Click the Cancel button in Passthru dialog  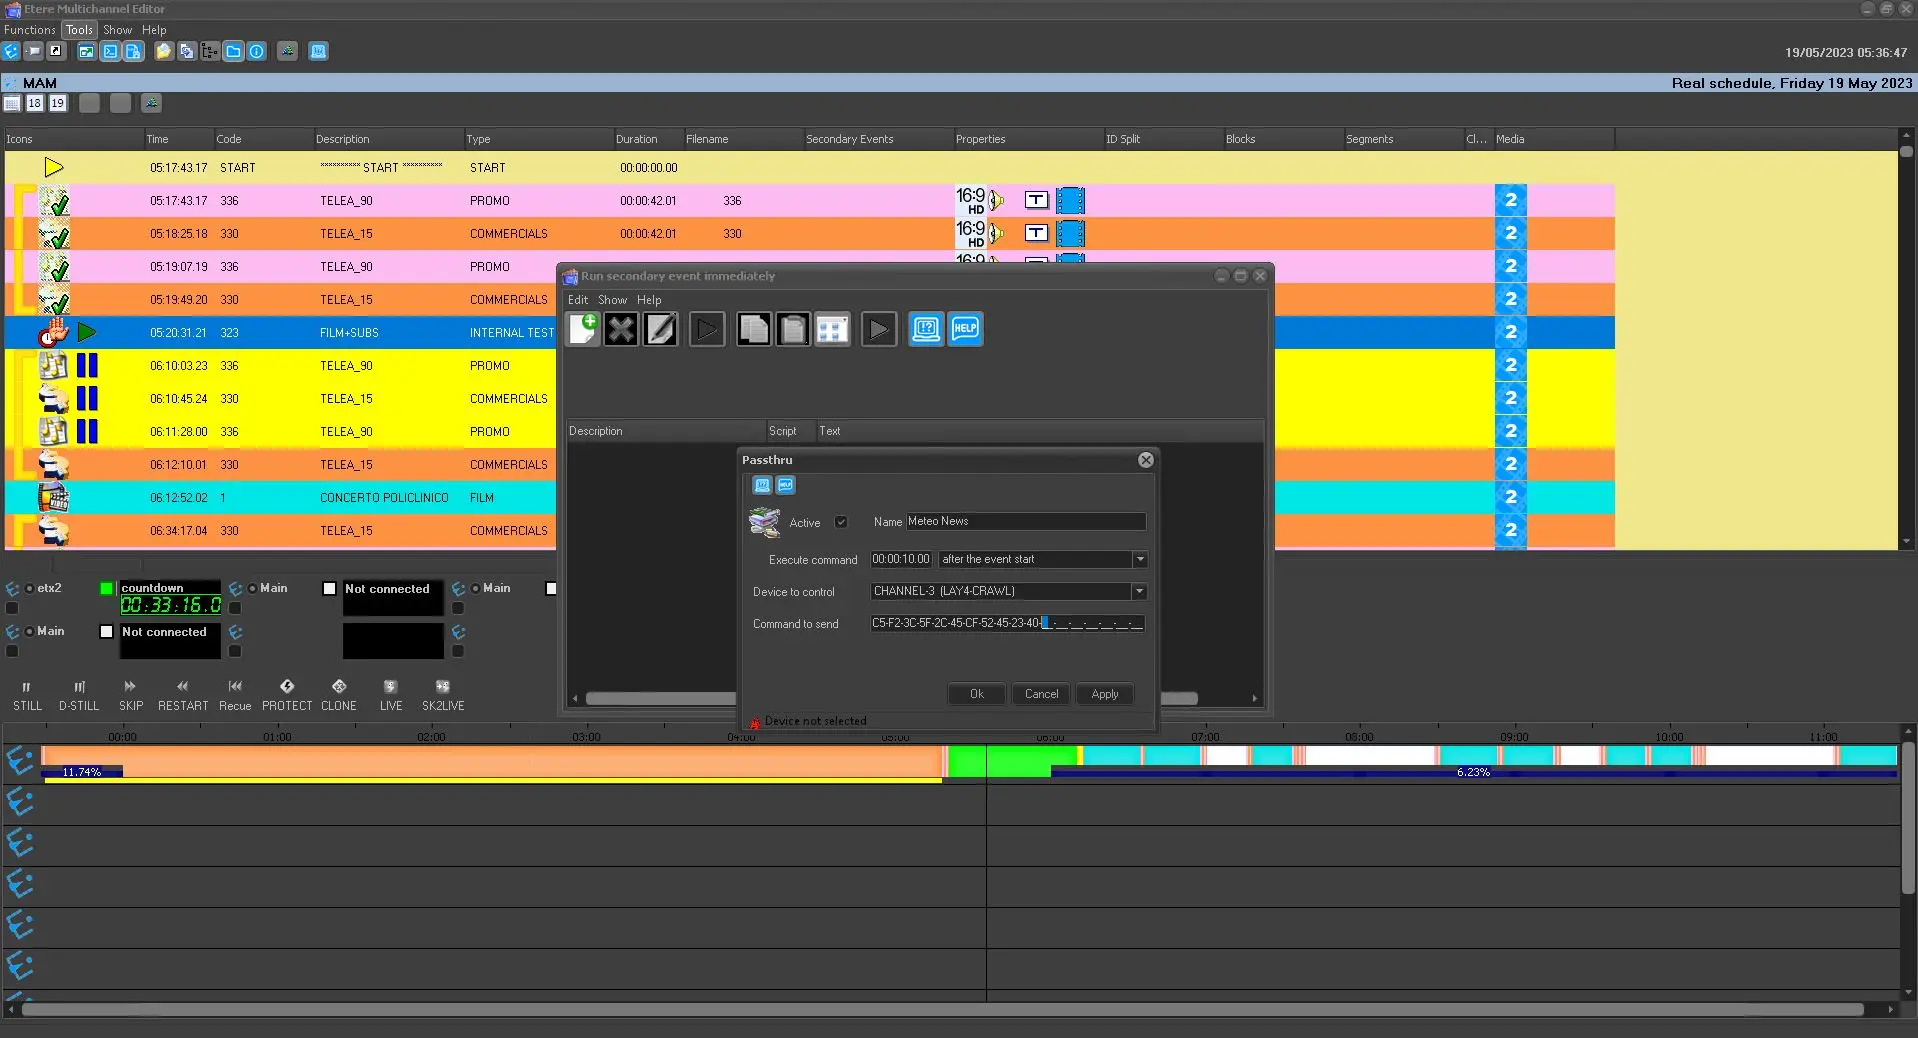1041,694
